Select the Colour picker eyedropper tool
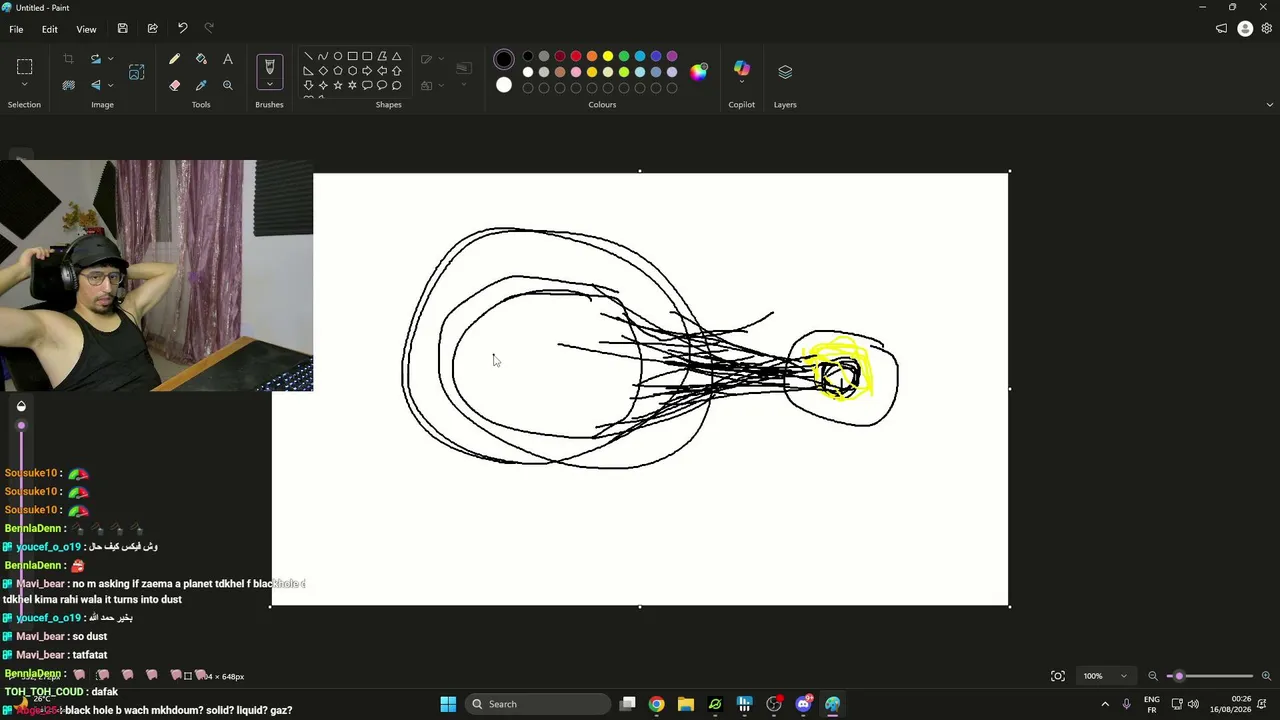1280x720 pixels. coord(201,86)
